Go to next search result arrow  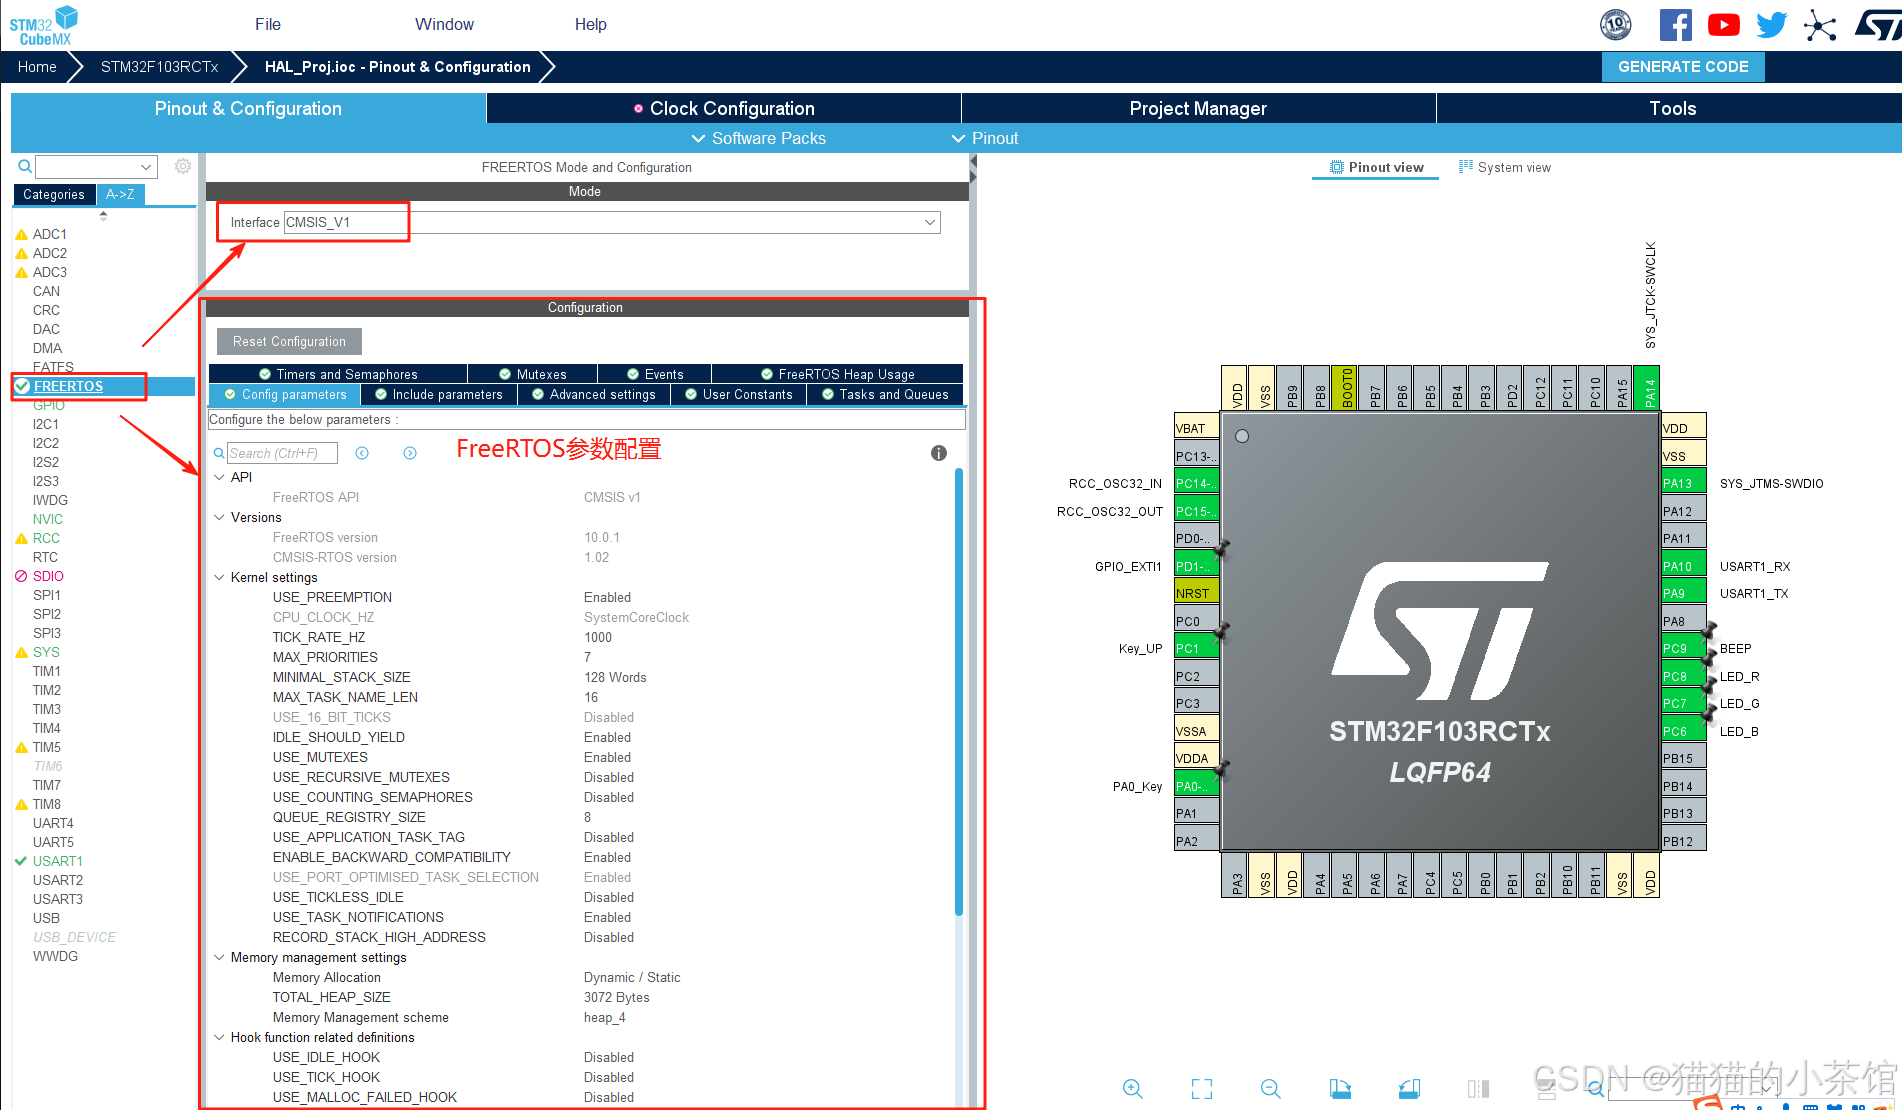click(410, 453)
